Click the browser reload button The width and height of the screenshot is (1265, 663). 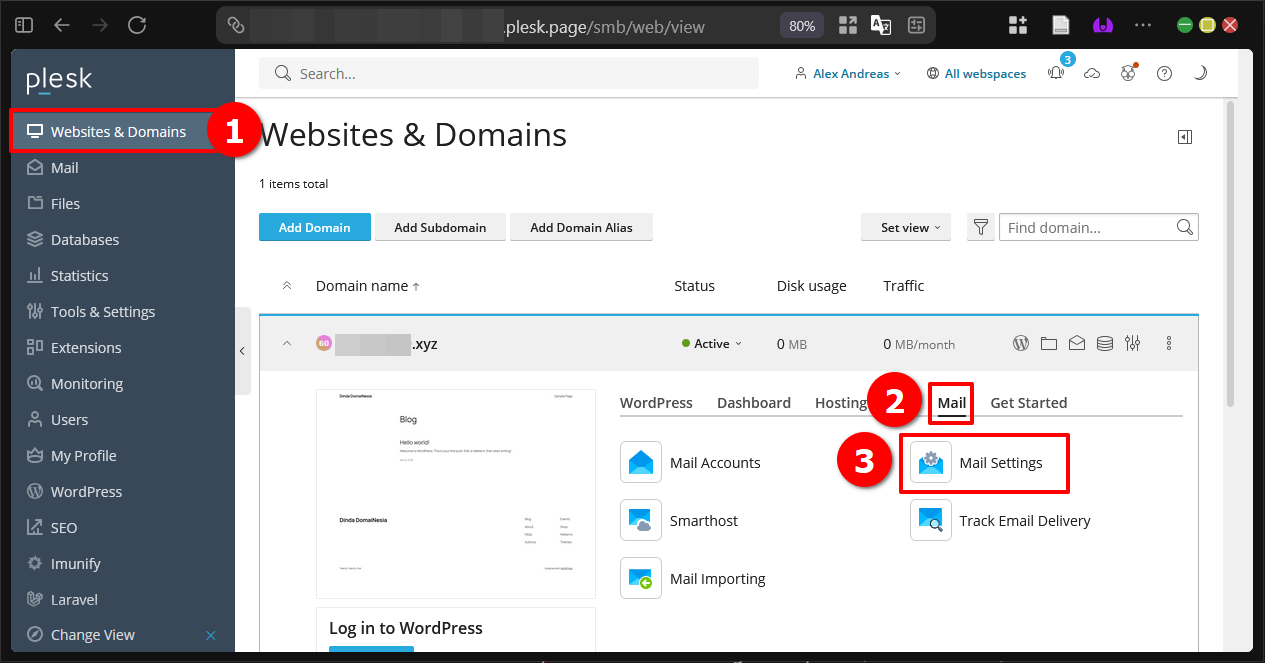(137, 25)
